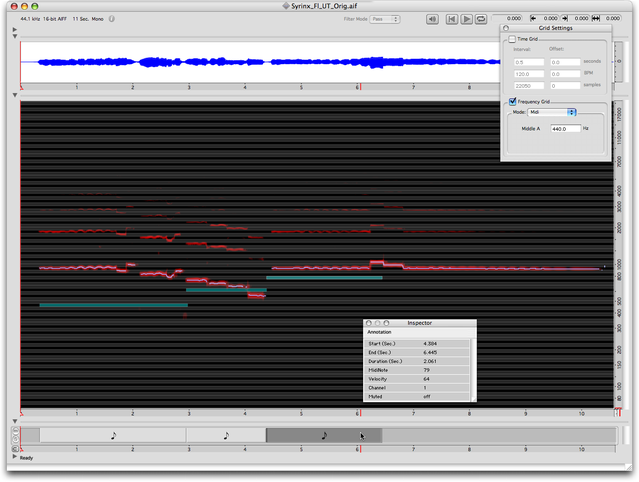Uncheck the Frequency Grid checkbox
The height and width of the screenshot is (482, 639).
[512, 102]
